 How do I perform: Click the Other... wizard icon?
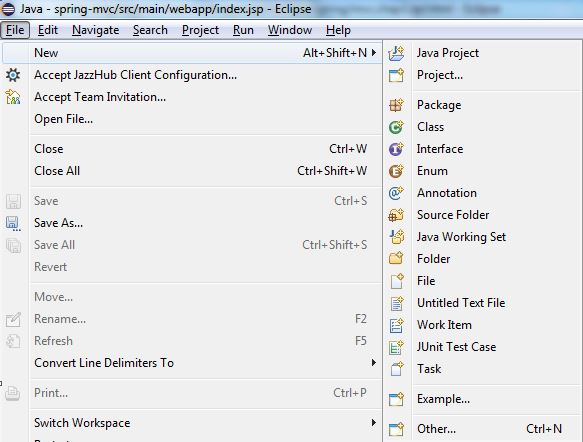coord(396,429)
